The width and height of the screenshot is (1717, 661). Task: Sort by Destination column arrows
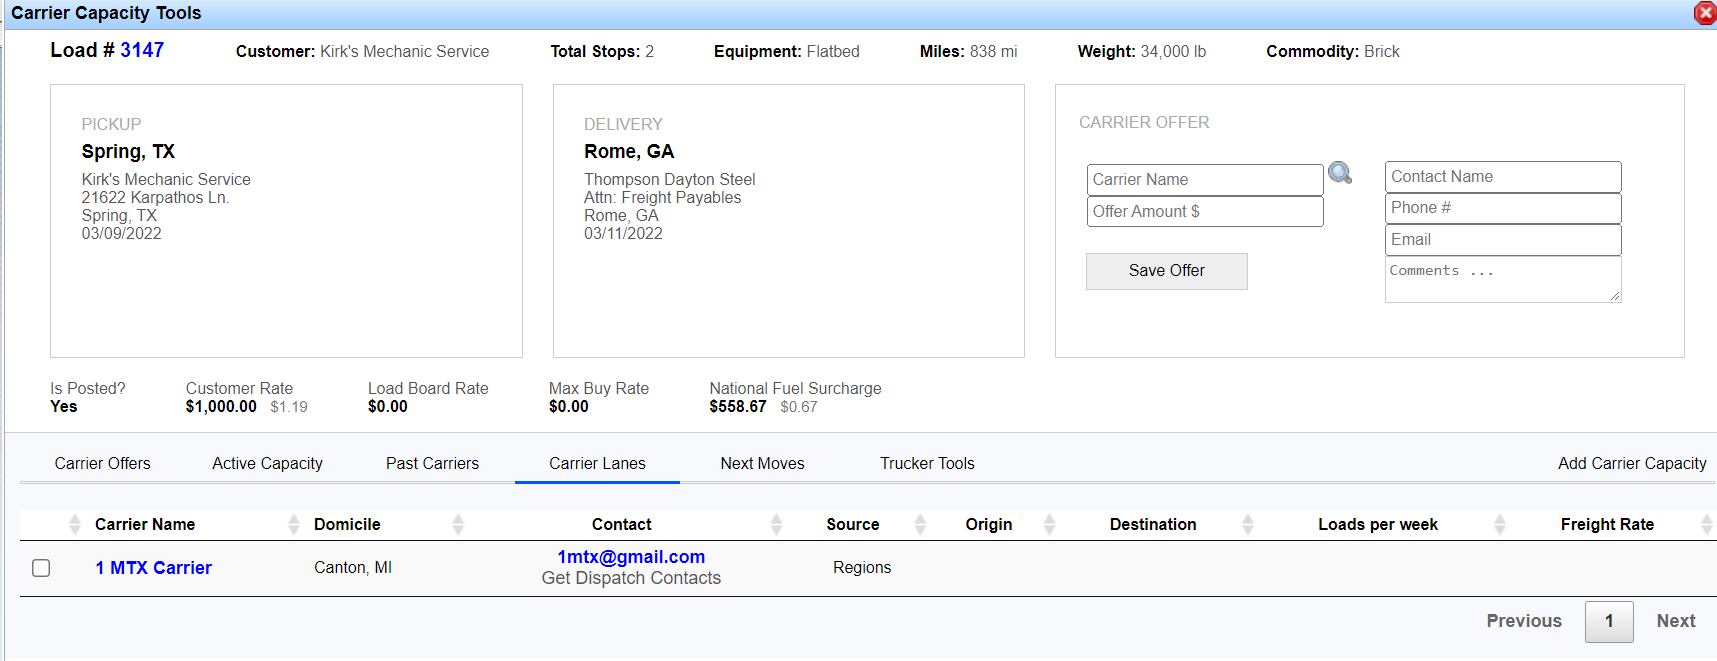click(1247, 524)
